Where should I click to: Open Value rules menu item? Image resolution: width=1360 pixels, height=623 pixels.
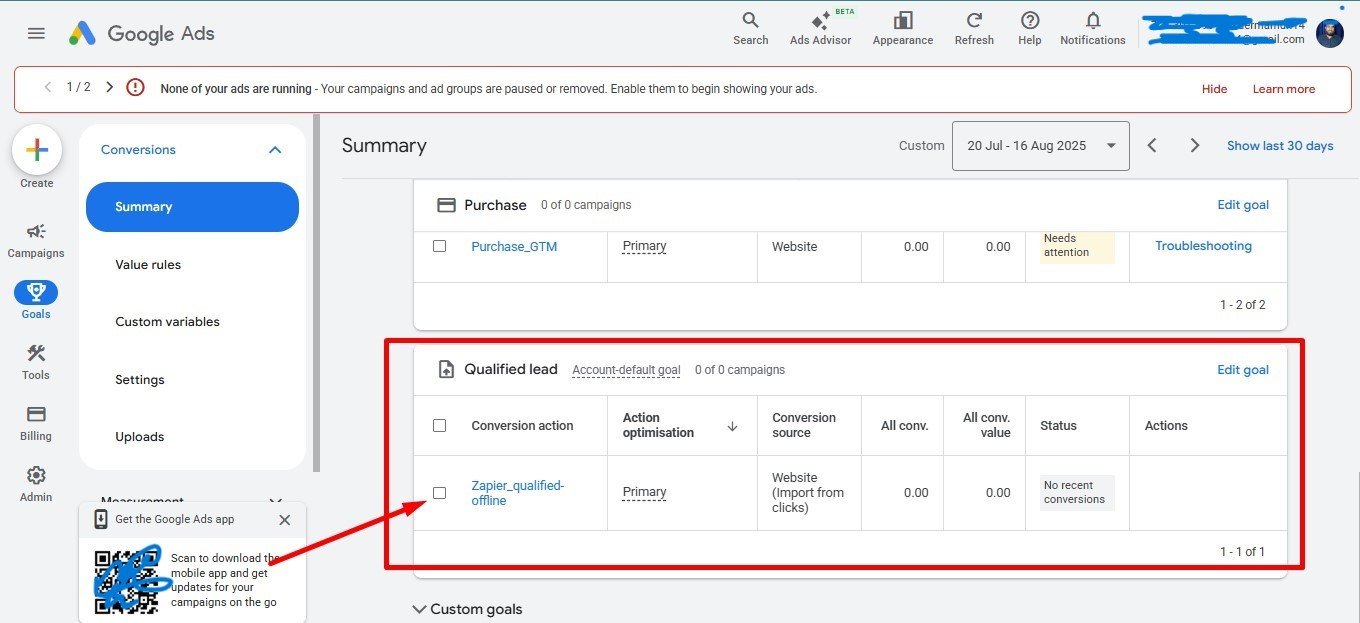click(148, 265)
